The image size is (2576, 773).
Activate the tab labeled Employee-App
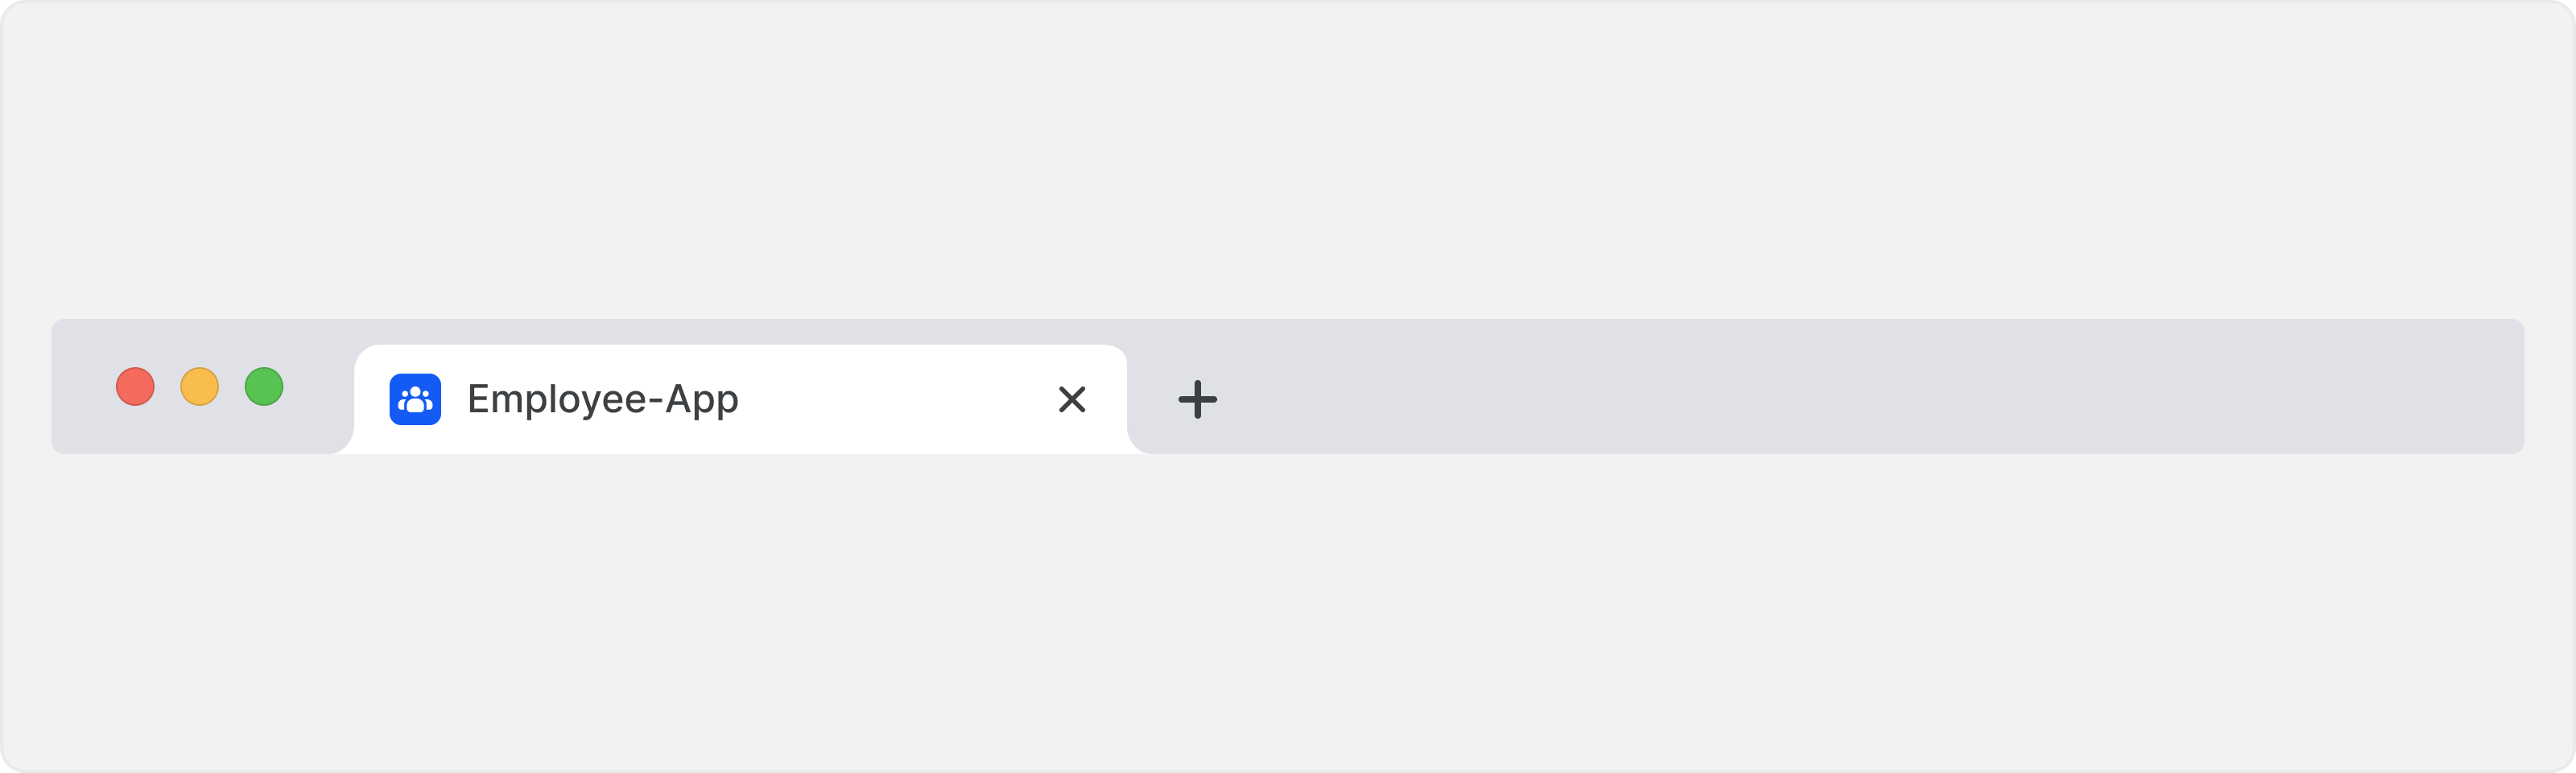[x=740, y=399]
